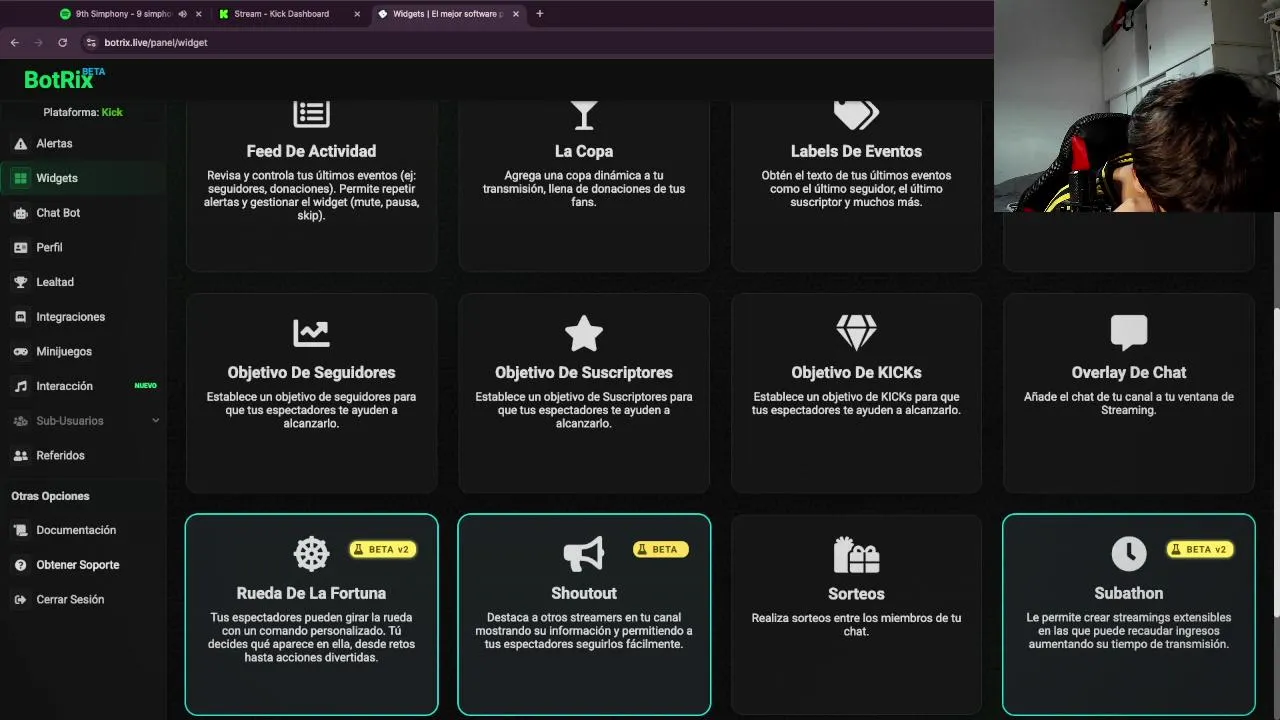Select the Widgets browser tab
Viewport: 1280px width, 720px height.
pos(448,14)
